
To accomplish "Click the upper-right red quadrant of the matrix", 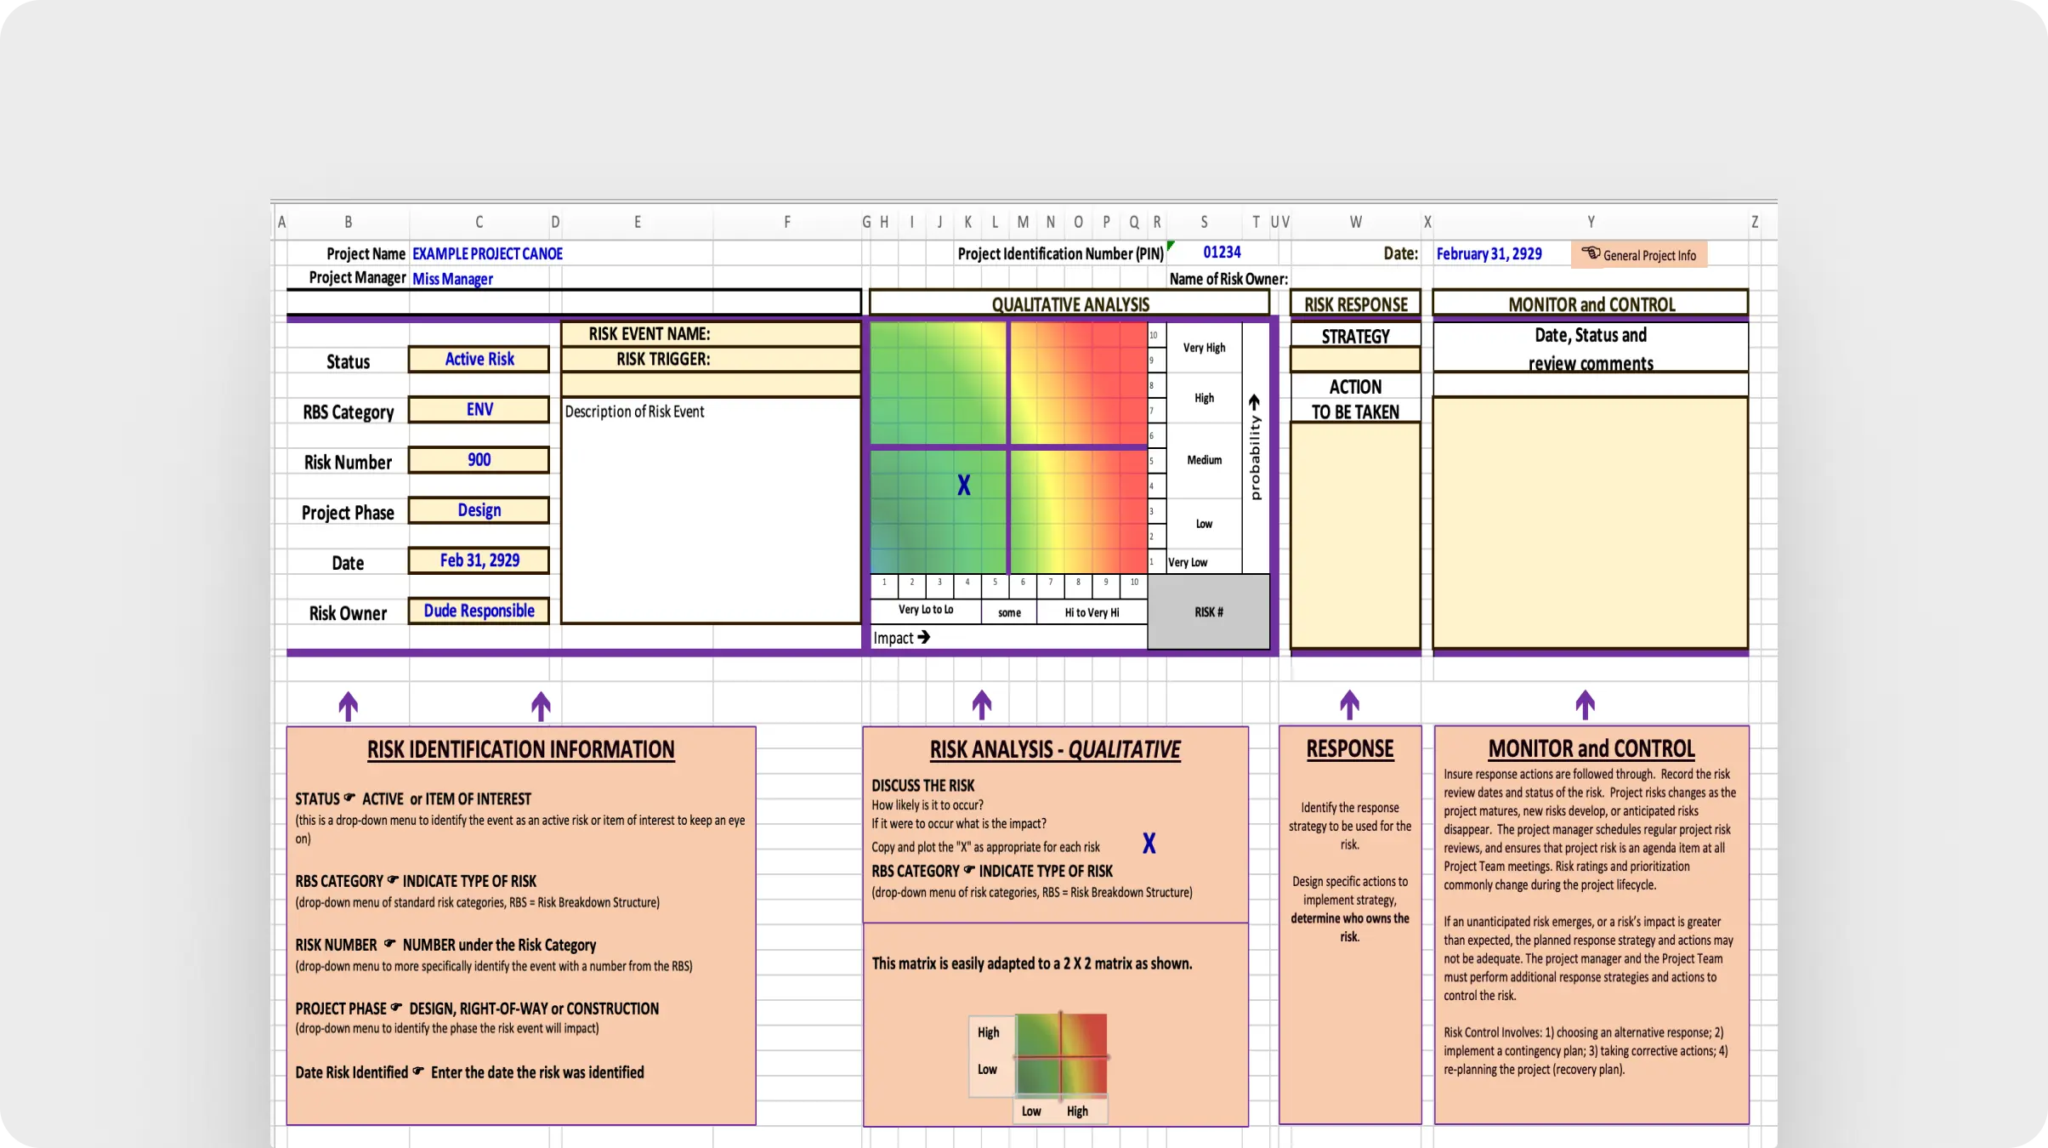I will (x=1079, y=383).
